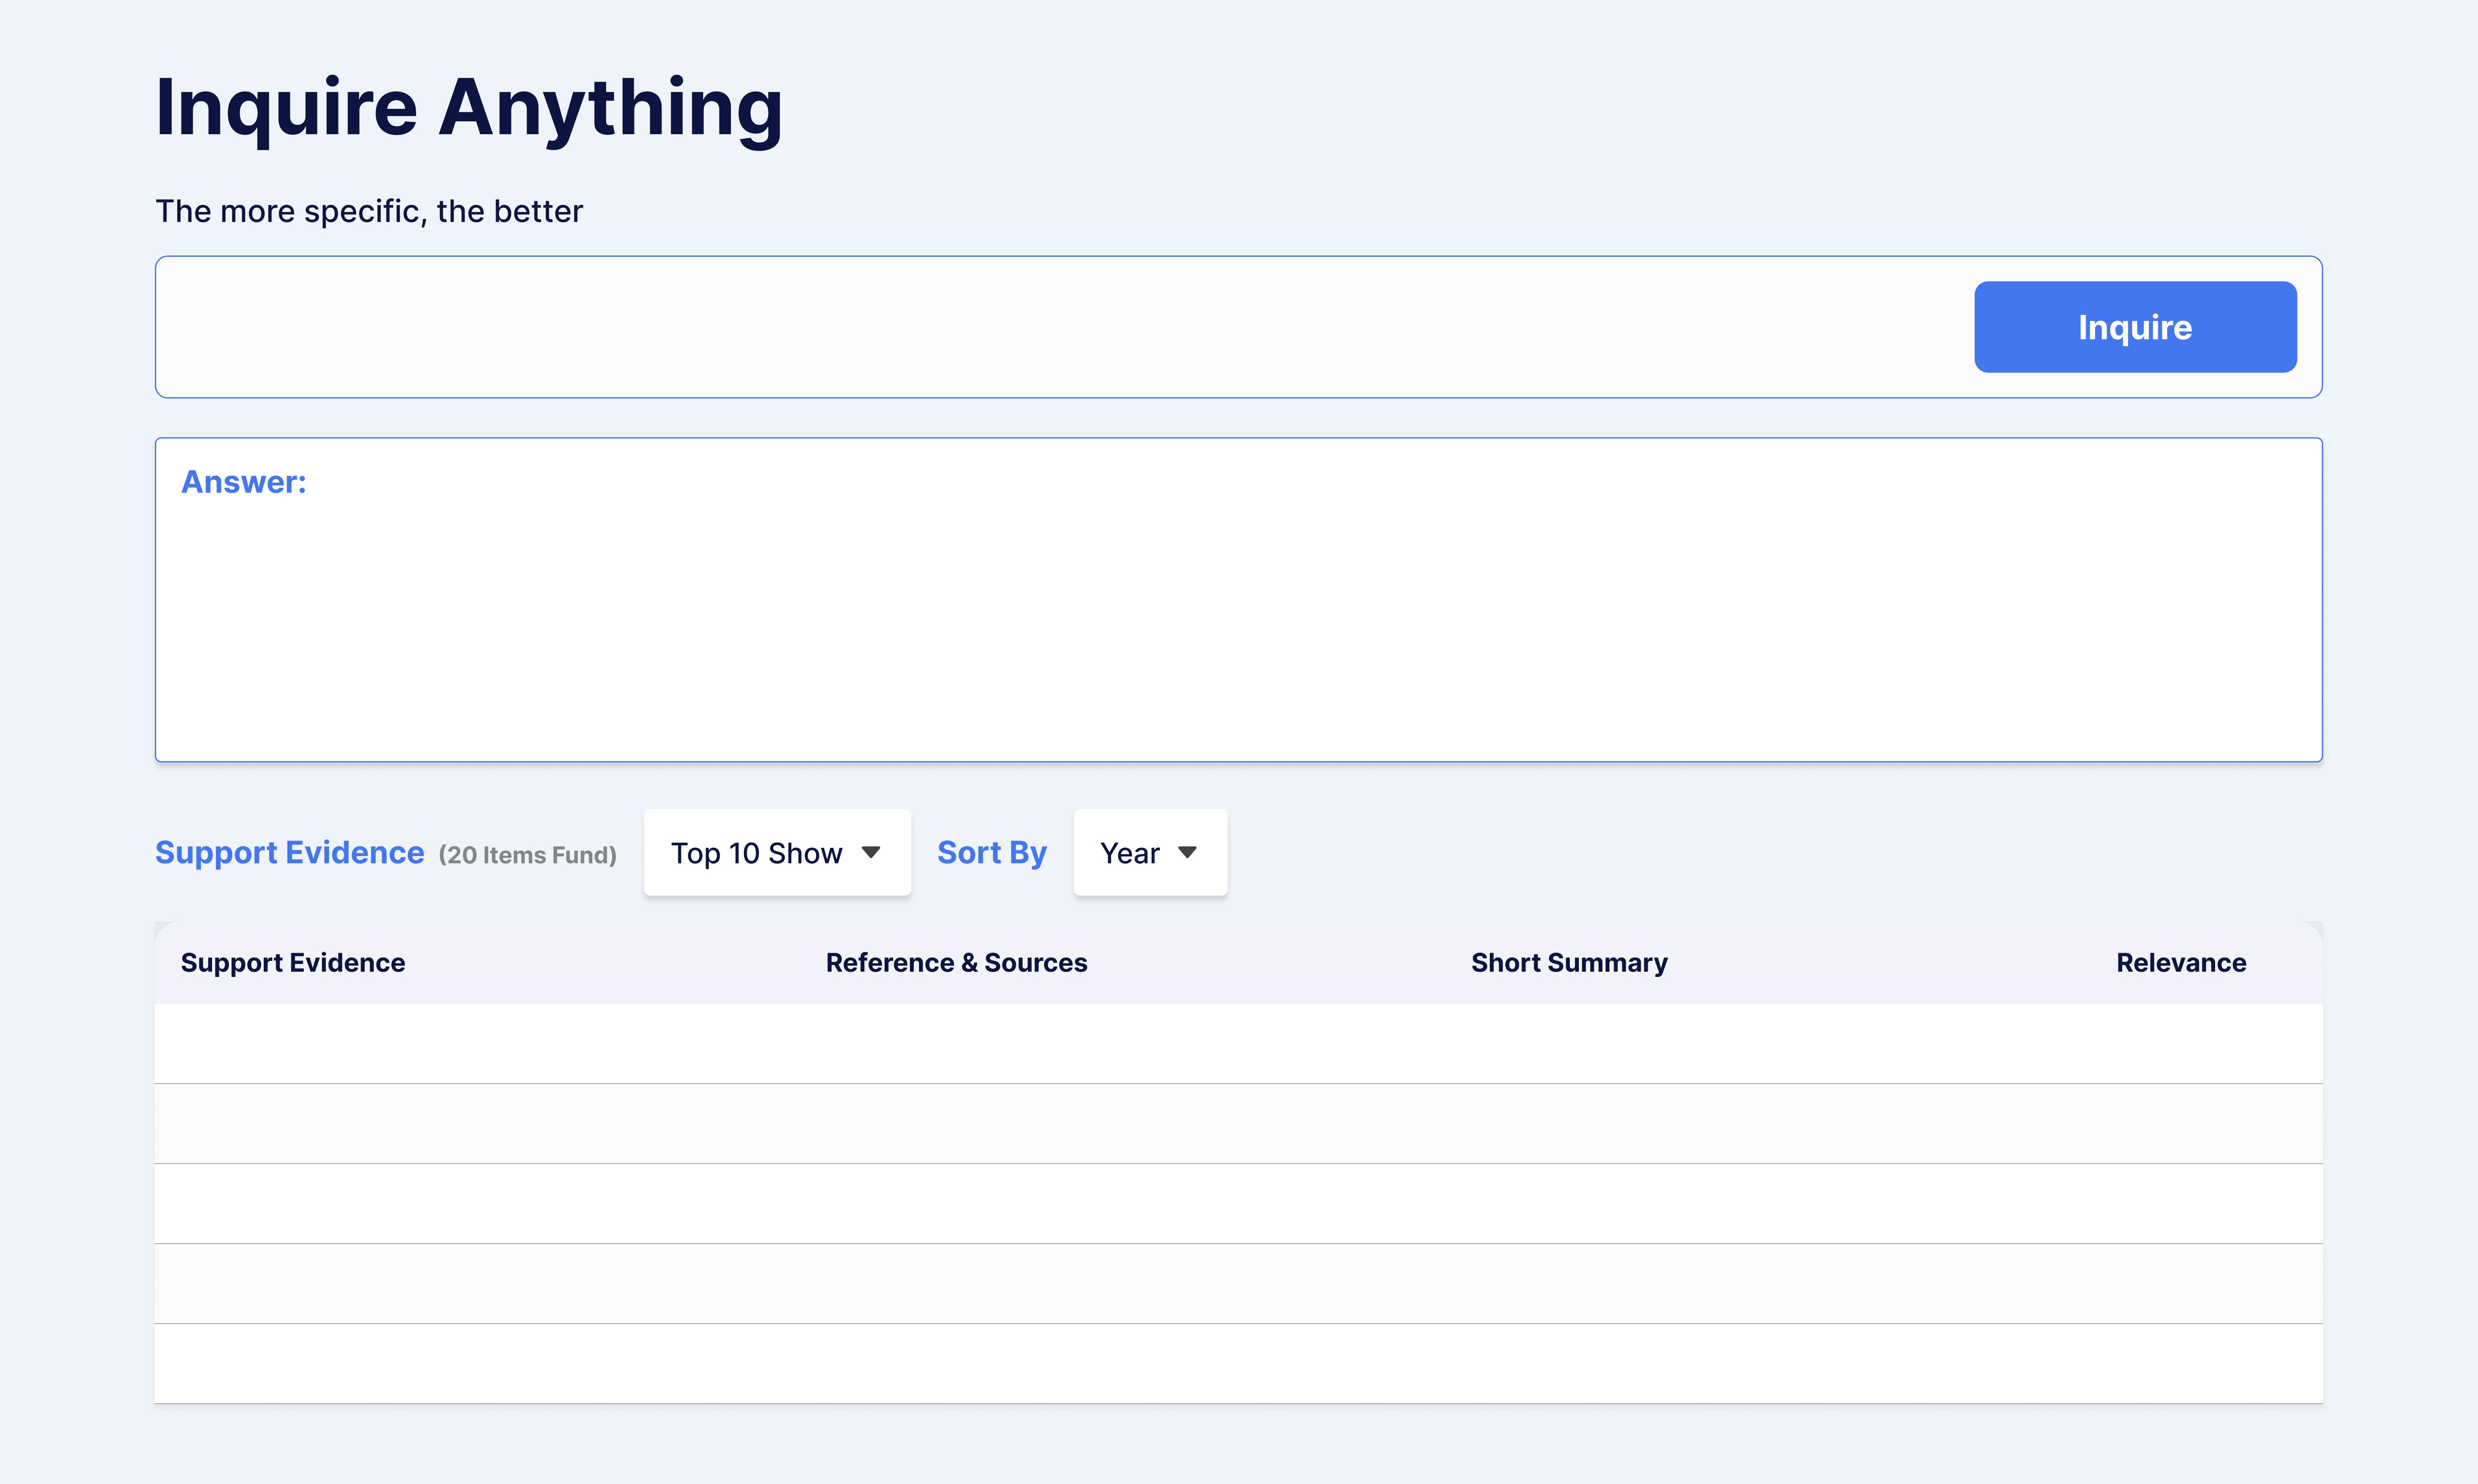2478x1484 pixels.
Task: Click the blue Support Evidence heading
Action: tap(290, 853)
